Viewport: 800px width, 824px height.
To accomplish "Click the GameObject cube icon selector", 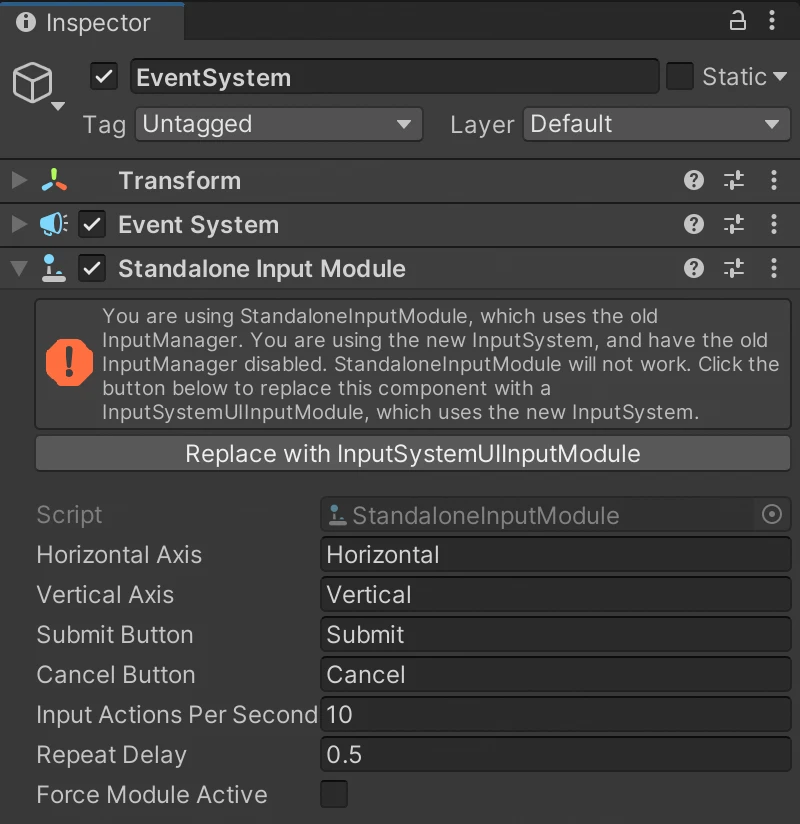I will pyautogui.click(x=34, y=84).
